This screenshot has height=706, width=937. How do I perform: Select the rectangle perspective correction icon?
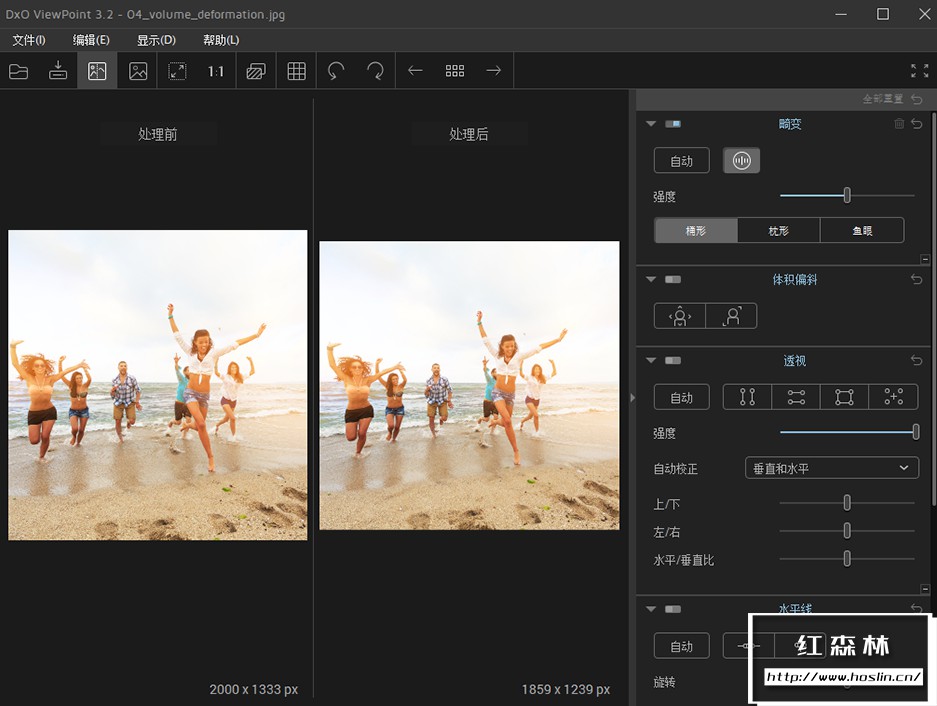click(x=845, y=396)
